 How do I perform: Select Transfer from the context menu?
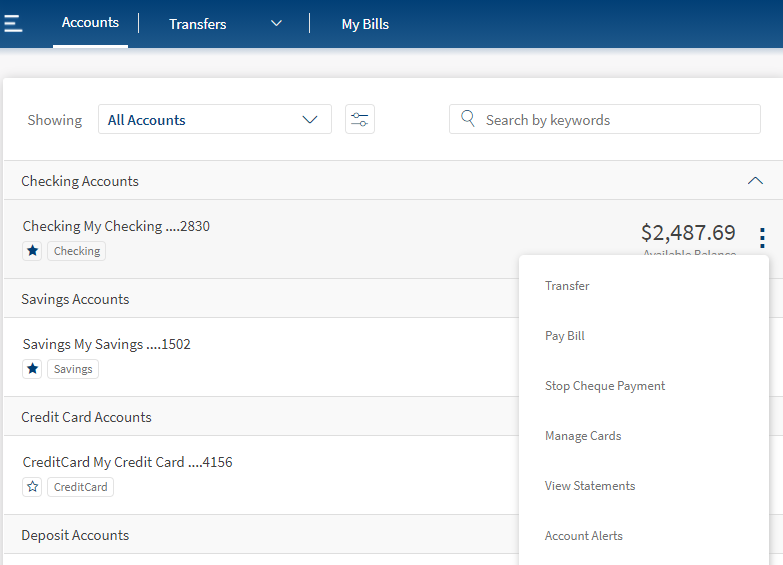point(567,286)
